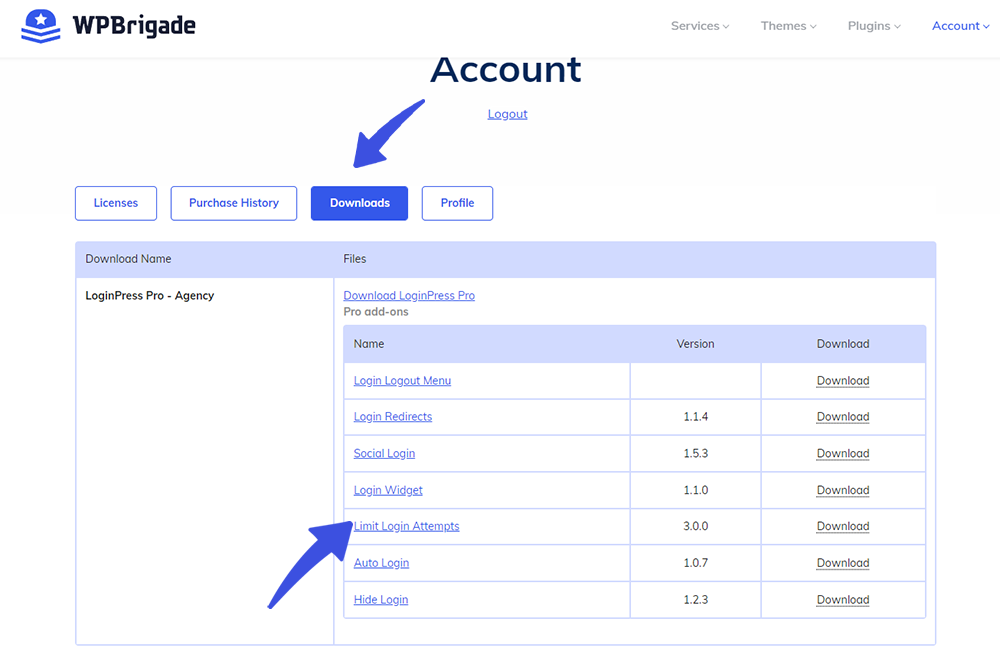The height and width of the screenshot is (671, 1000).
Task: Click the Account page heading
Action: pos(506,70)
